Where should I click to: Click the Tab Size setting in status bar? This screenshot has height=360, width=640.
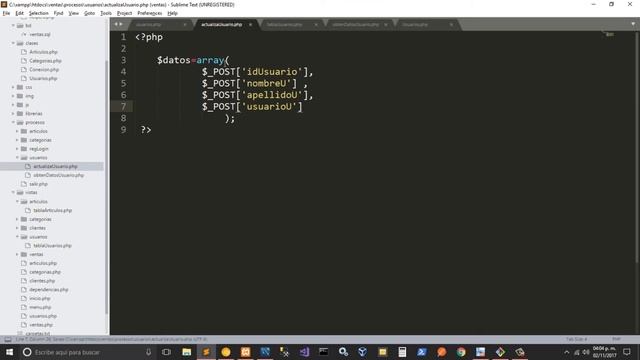576,340
